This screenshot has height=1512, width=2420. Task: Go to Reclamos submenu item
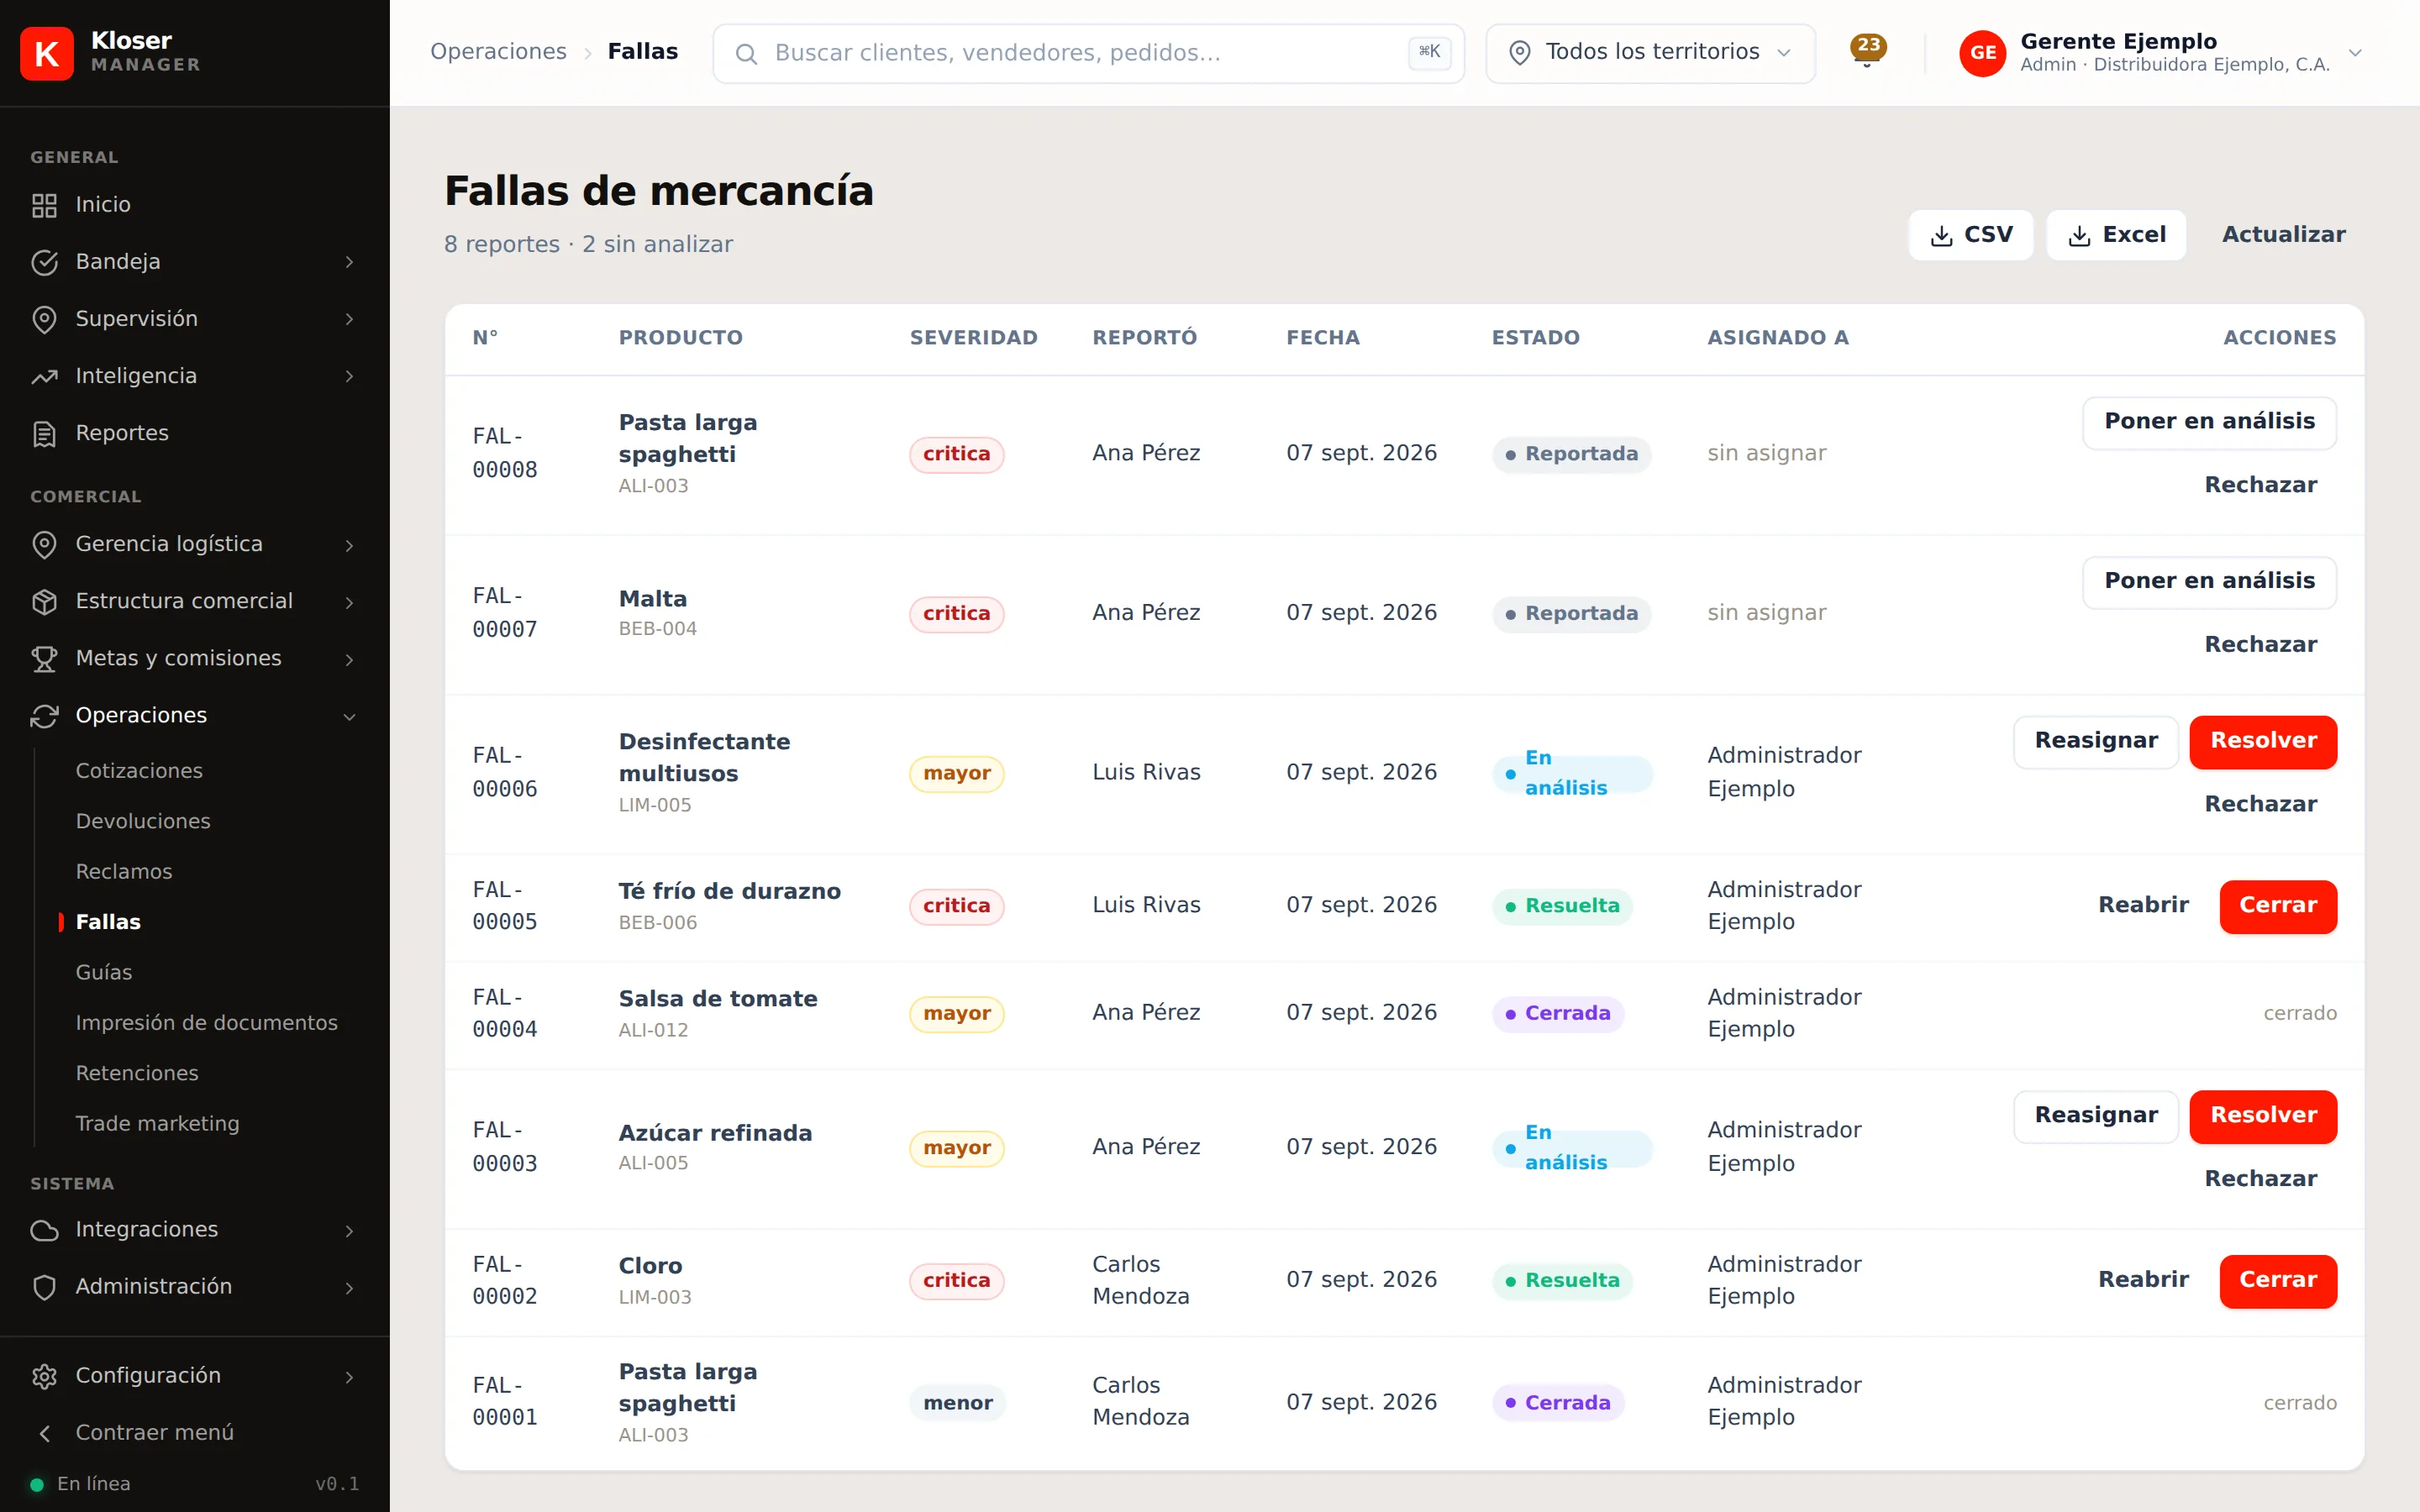[x=124, y=872]
